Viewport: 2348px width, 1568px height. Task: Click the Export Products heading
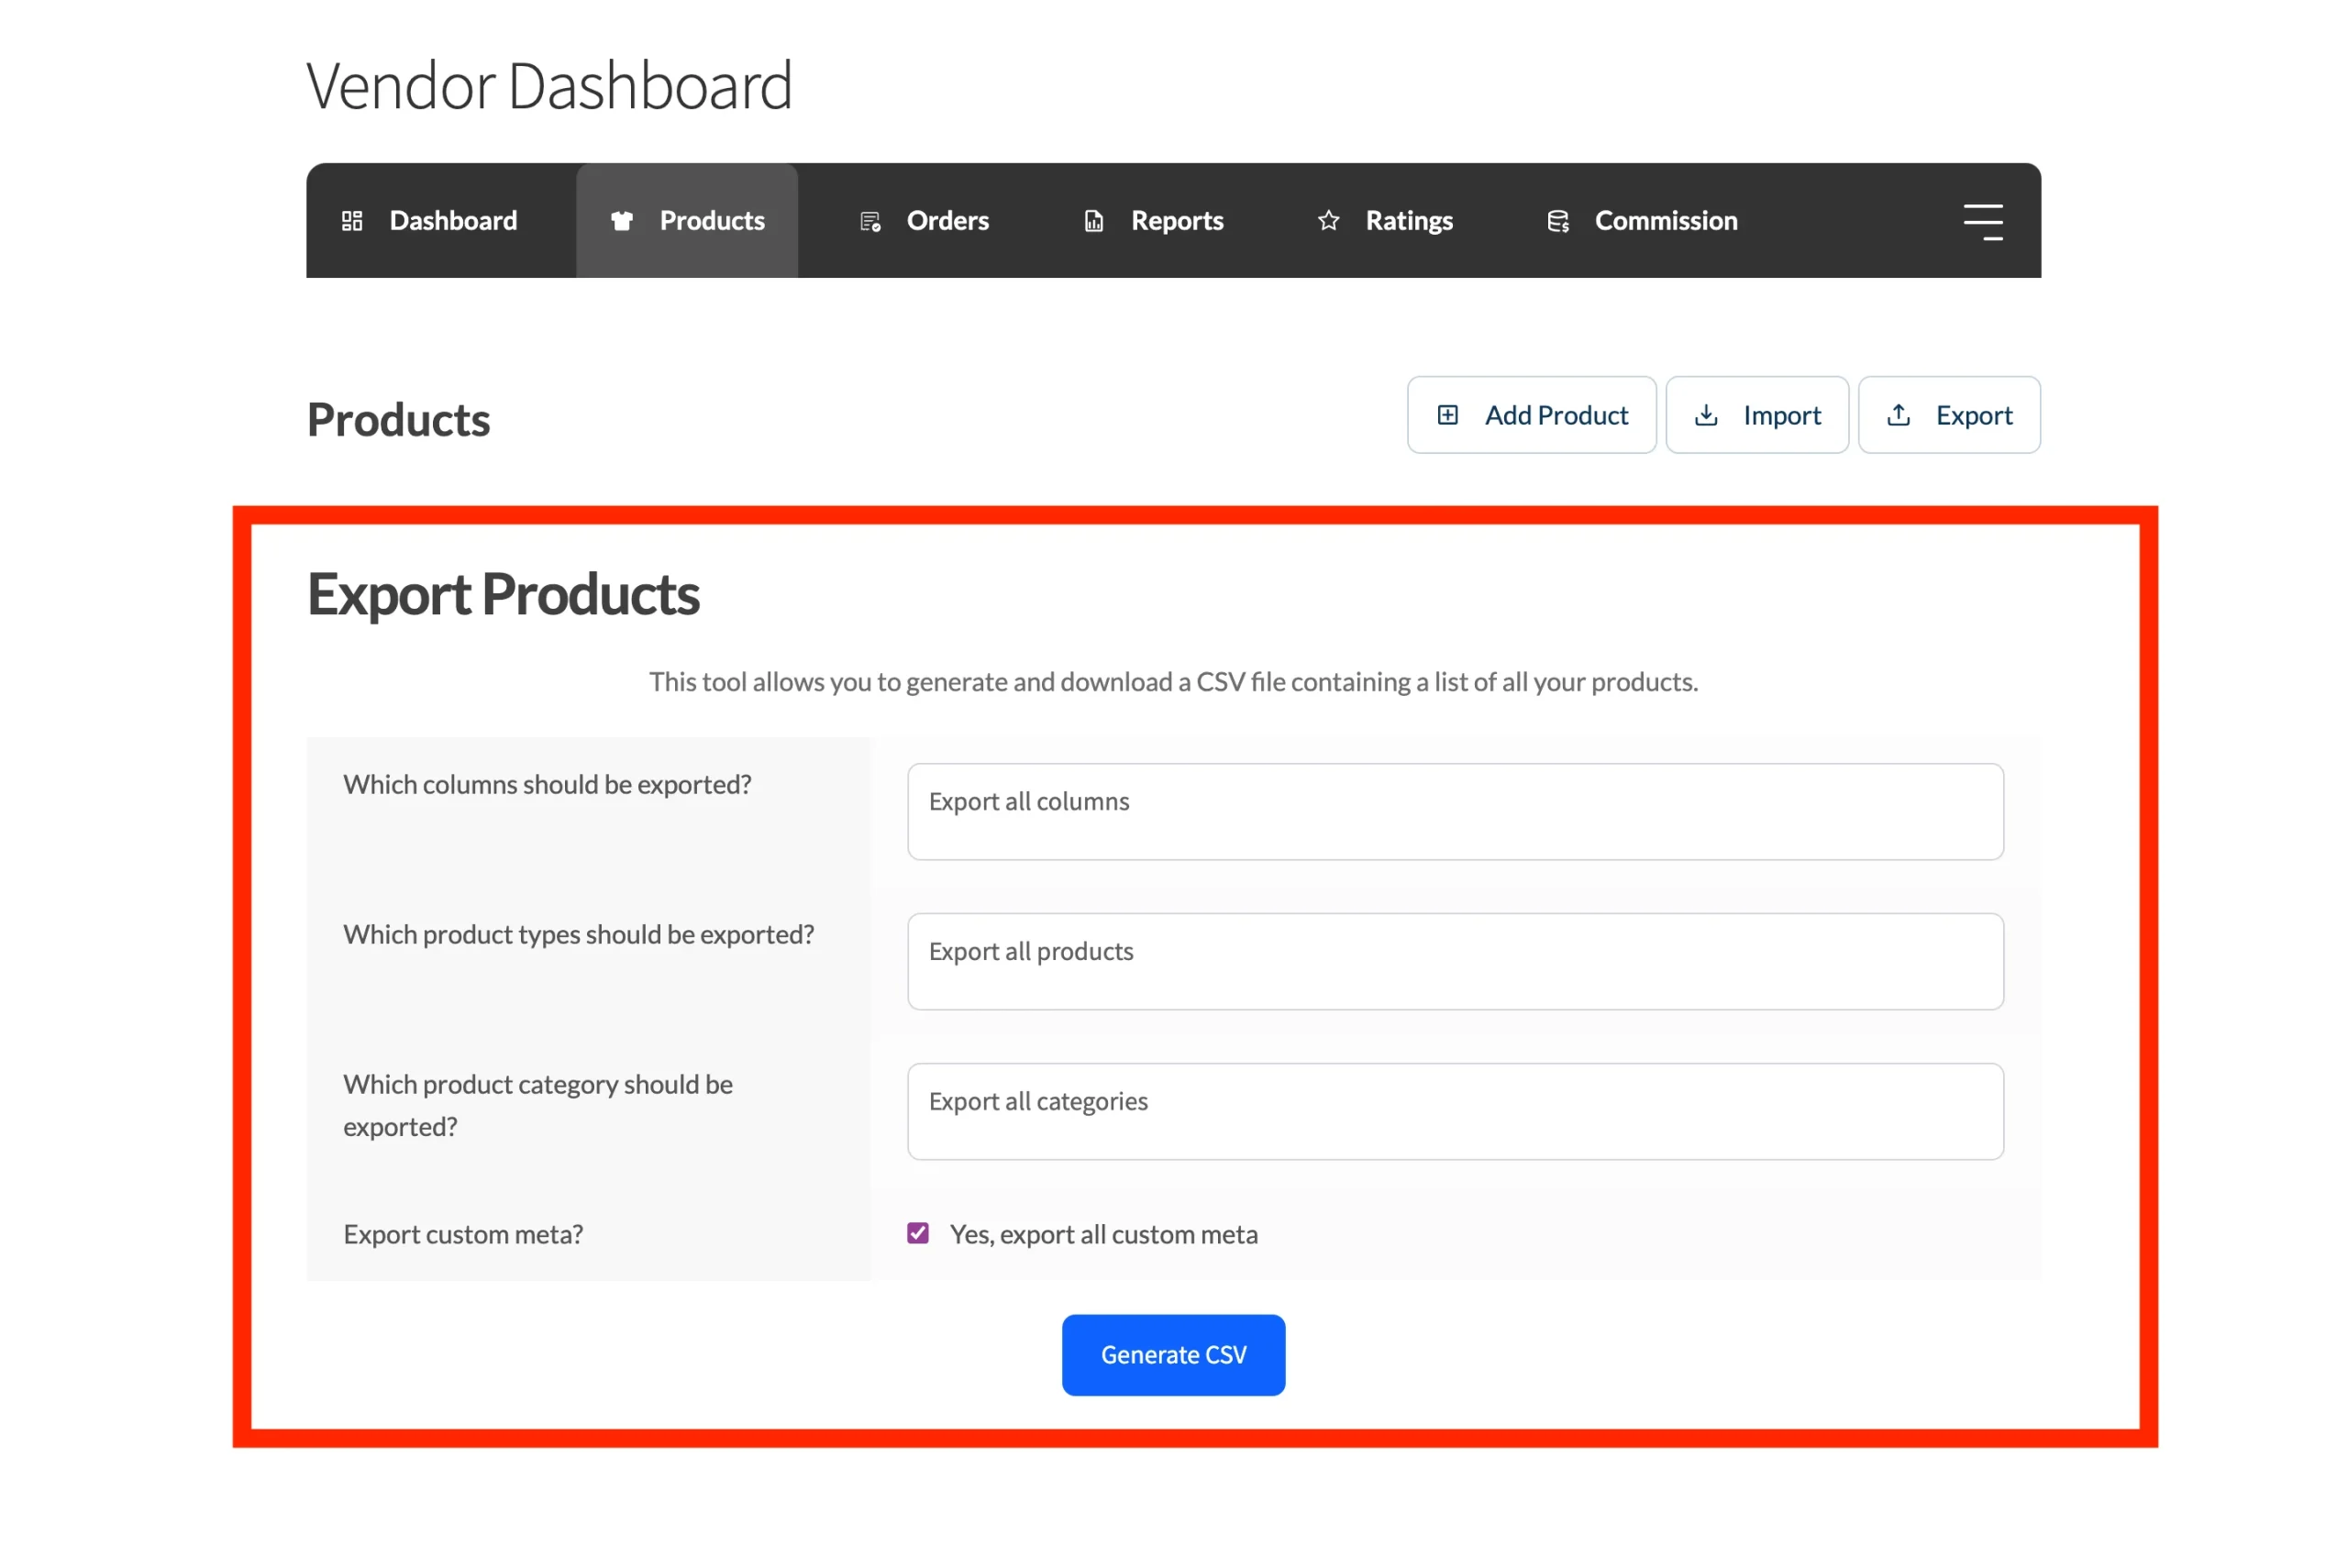point(503,595)
